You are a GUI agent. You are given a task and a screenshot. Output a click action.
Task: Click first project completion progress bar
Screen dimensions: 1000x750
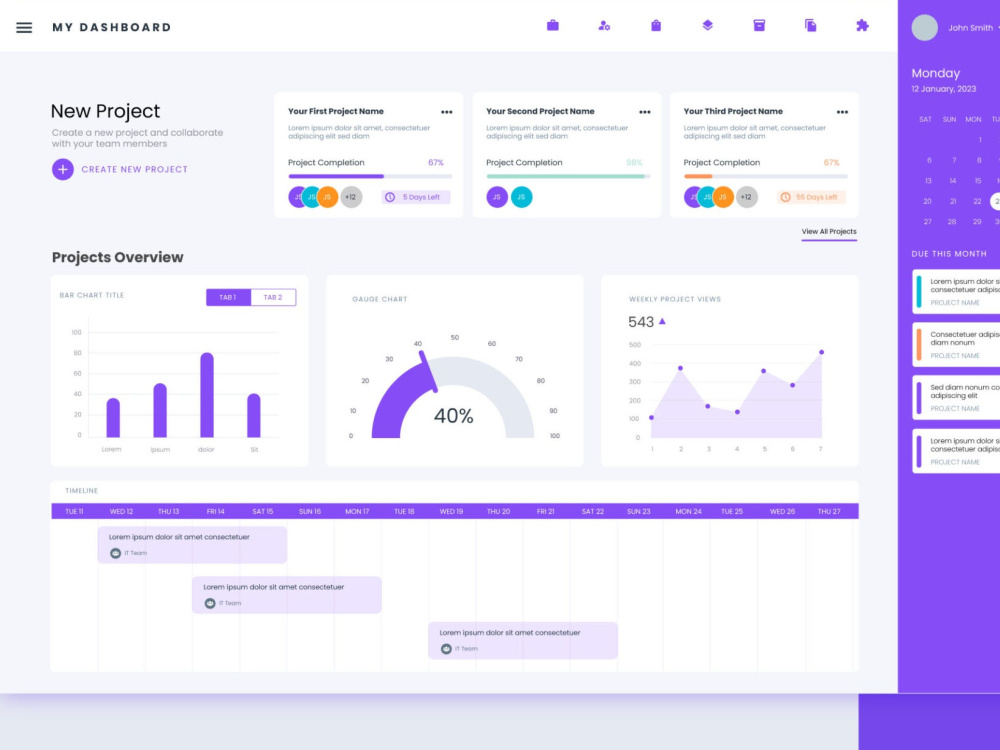[370, 176]
